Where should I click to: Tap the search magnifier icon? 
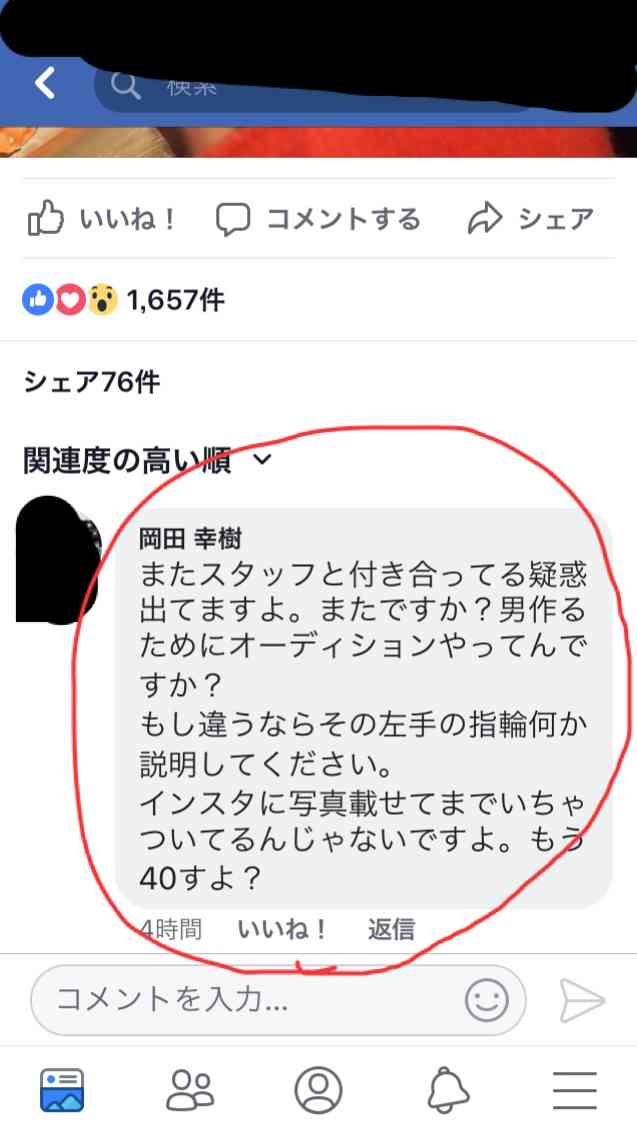click(126, 87)
